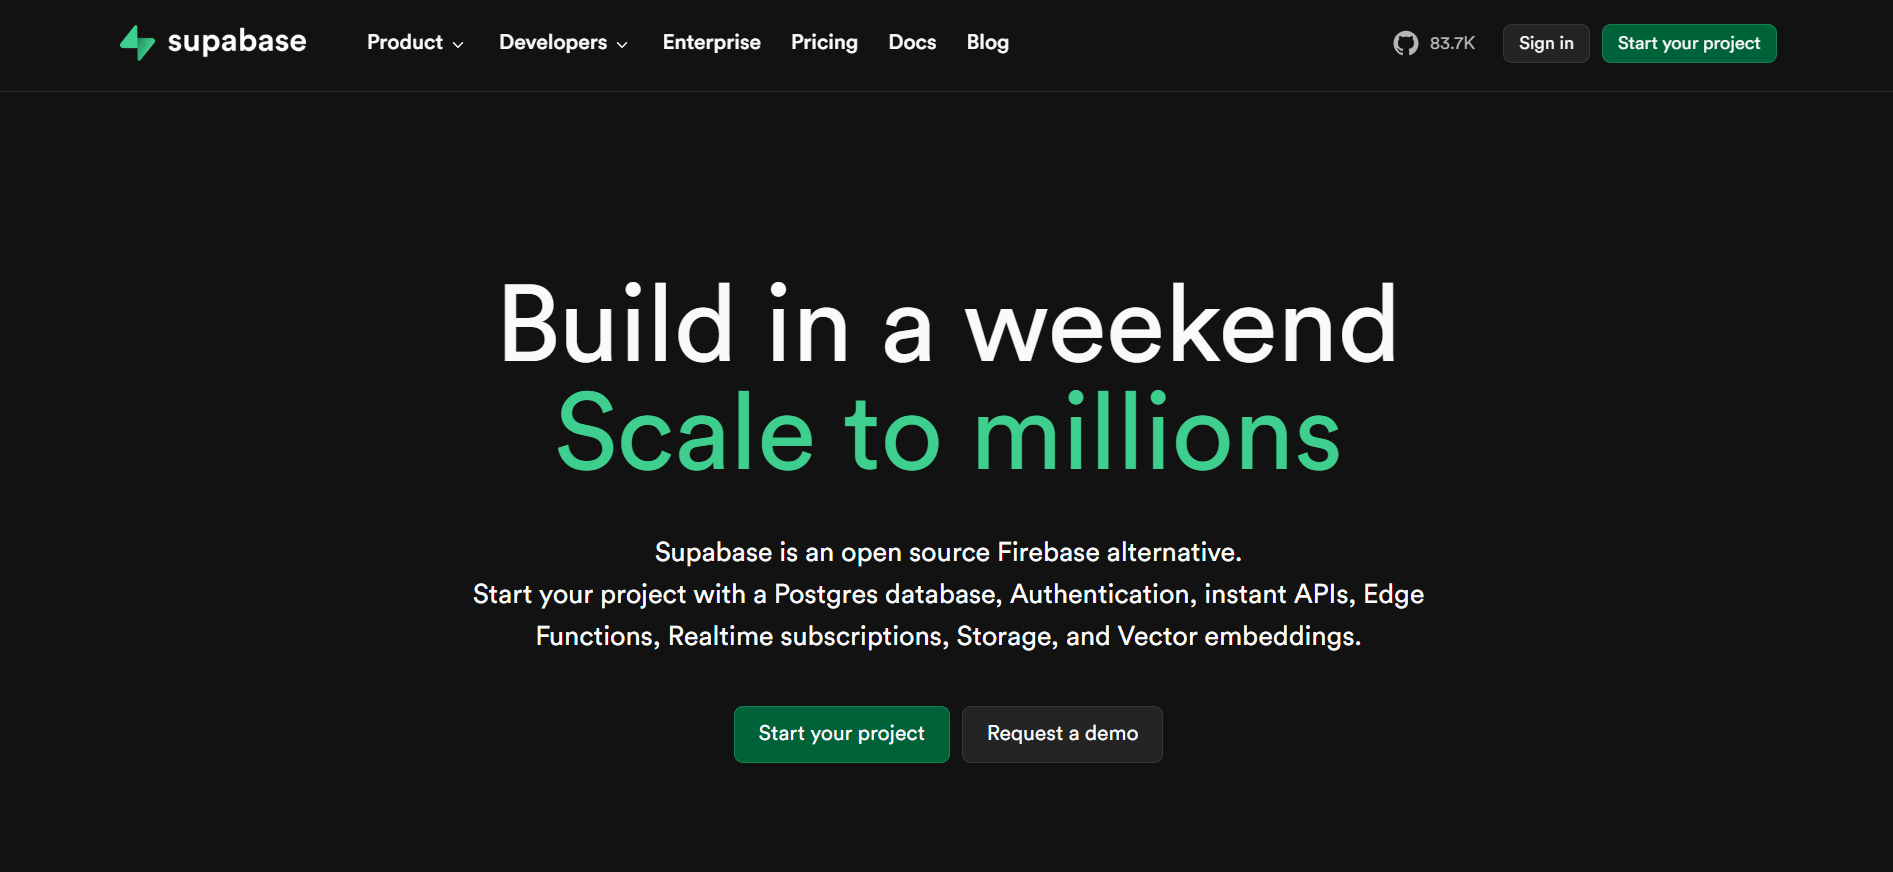
Task: Expand the Product menu dropdown
Action: point(415,42)
